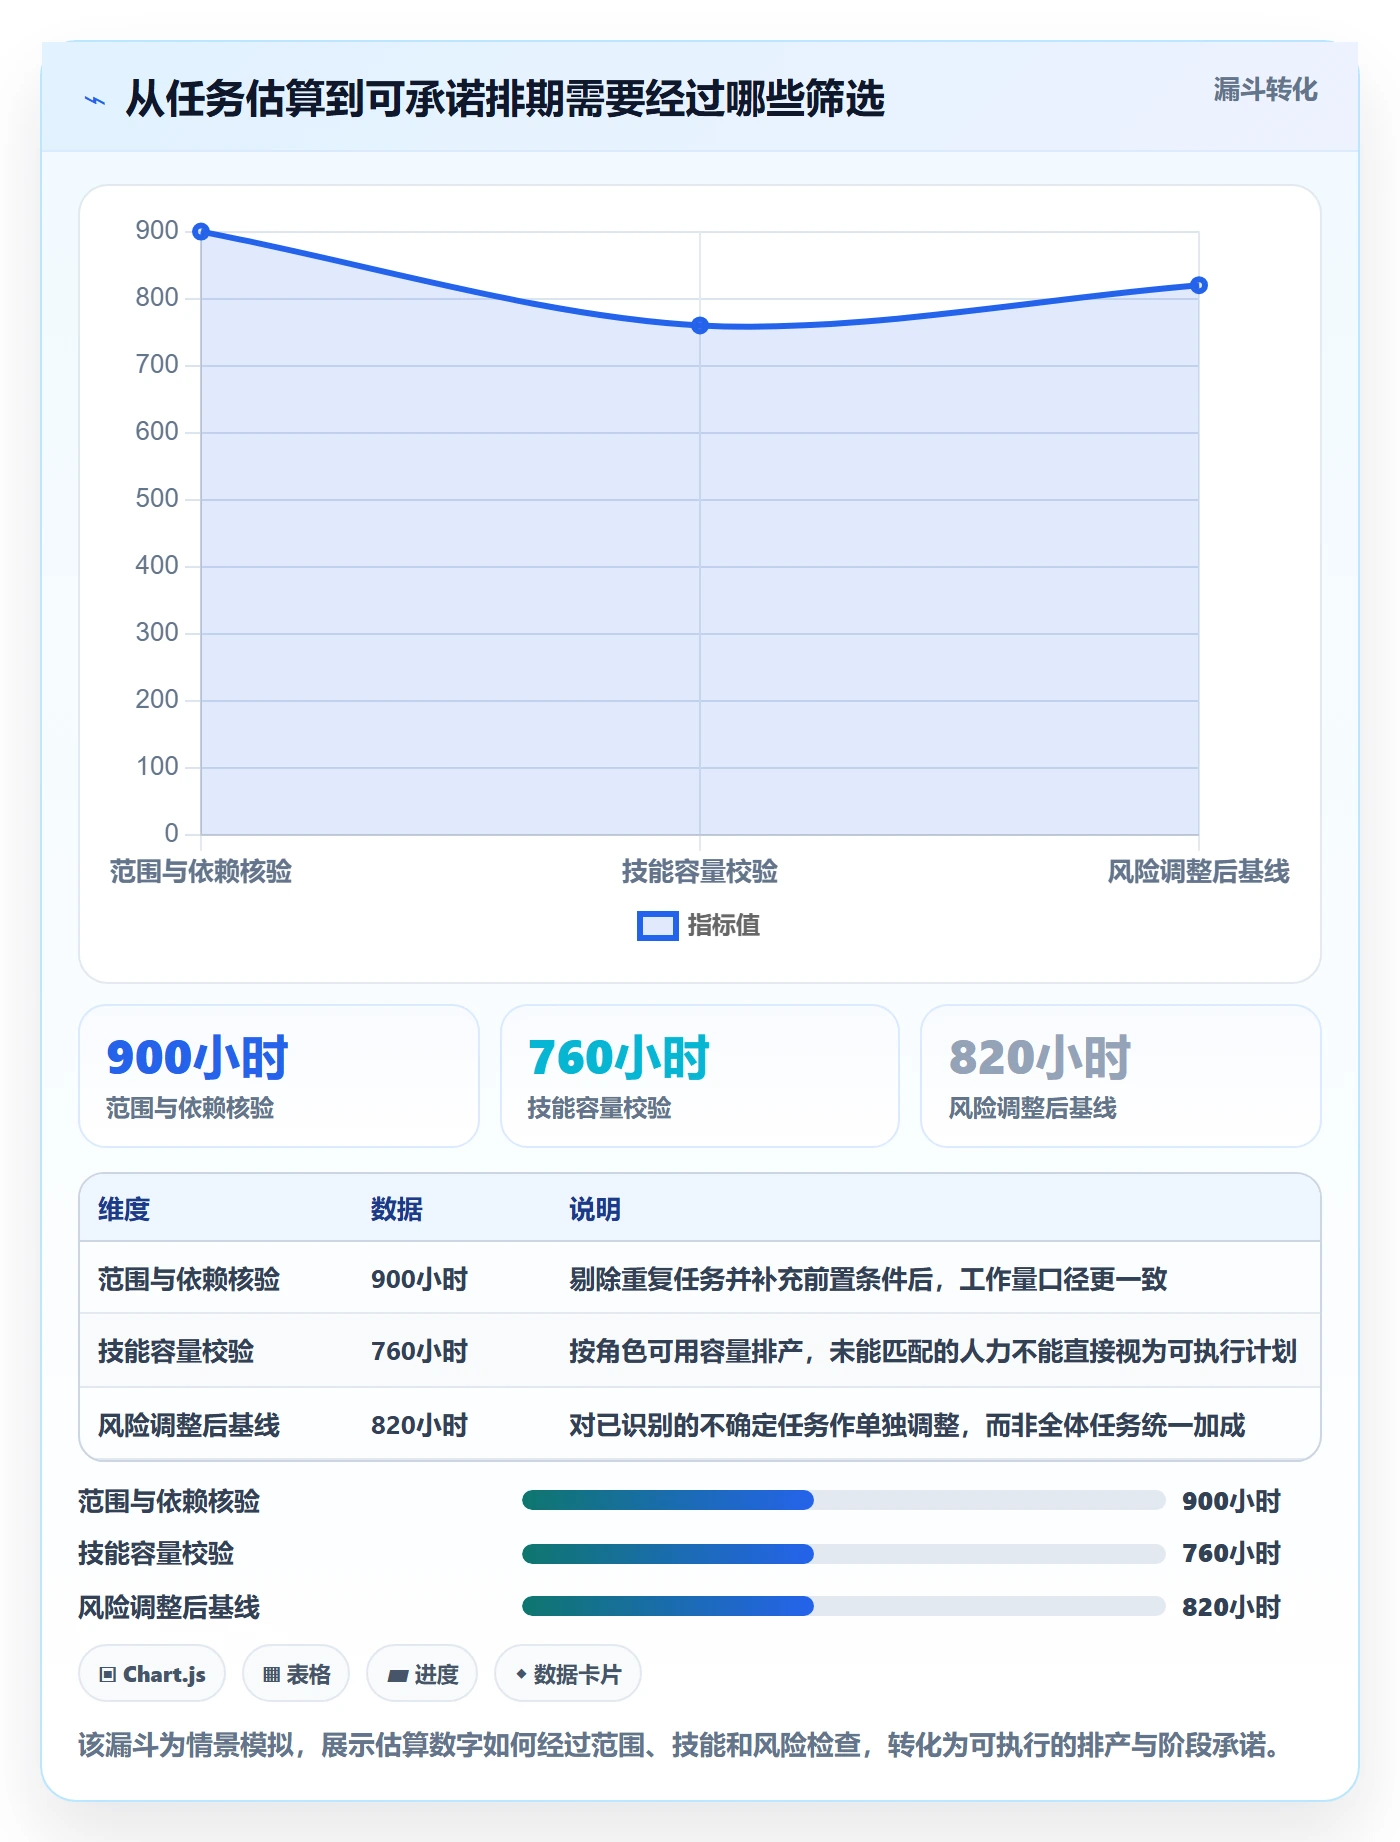Click the 漏斗转化 label in the header

click(x=1265, y=90)
